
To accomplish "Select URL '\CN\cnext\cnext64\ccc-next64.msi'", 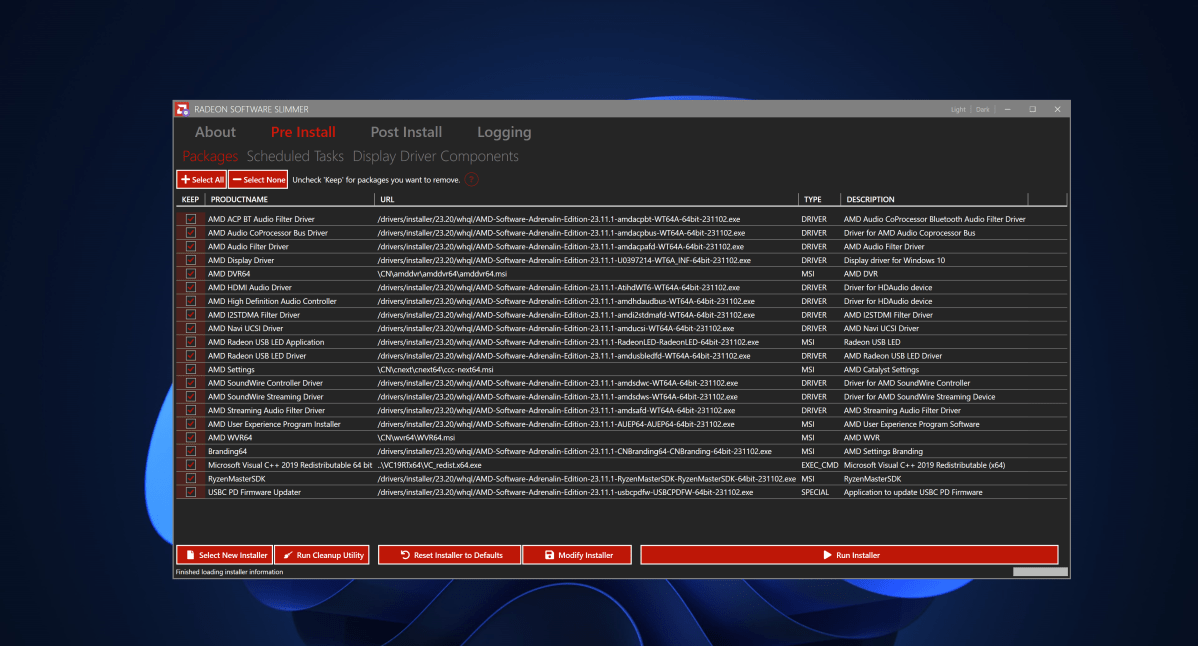I will pos(435,370).
